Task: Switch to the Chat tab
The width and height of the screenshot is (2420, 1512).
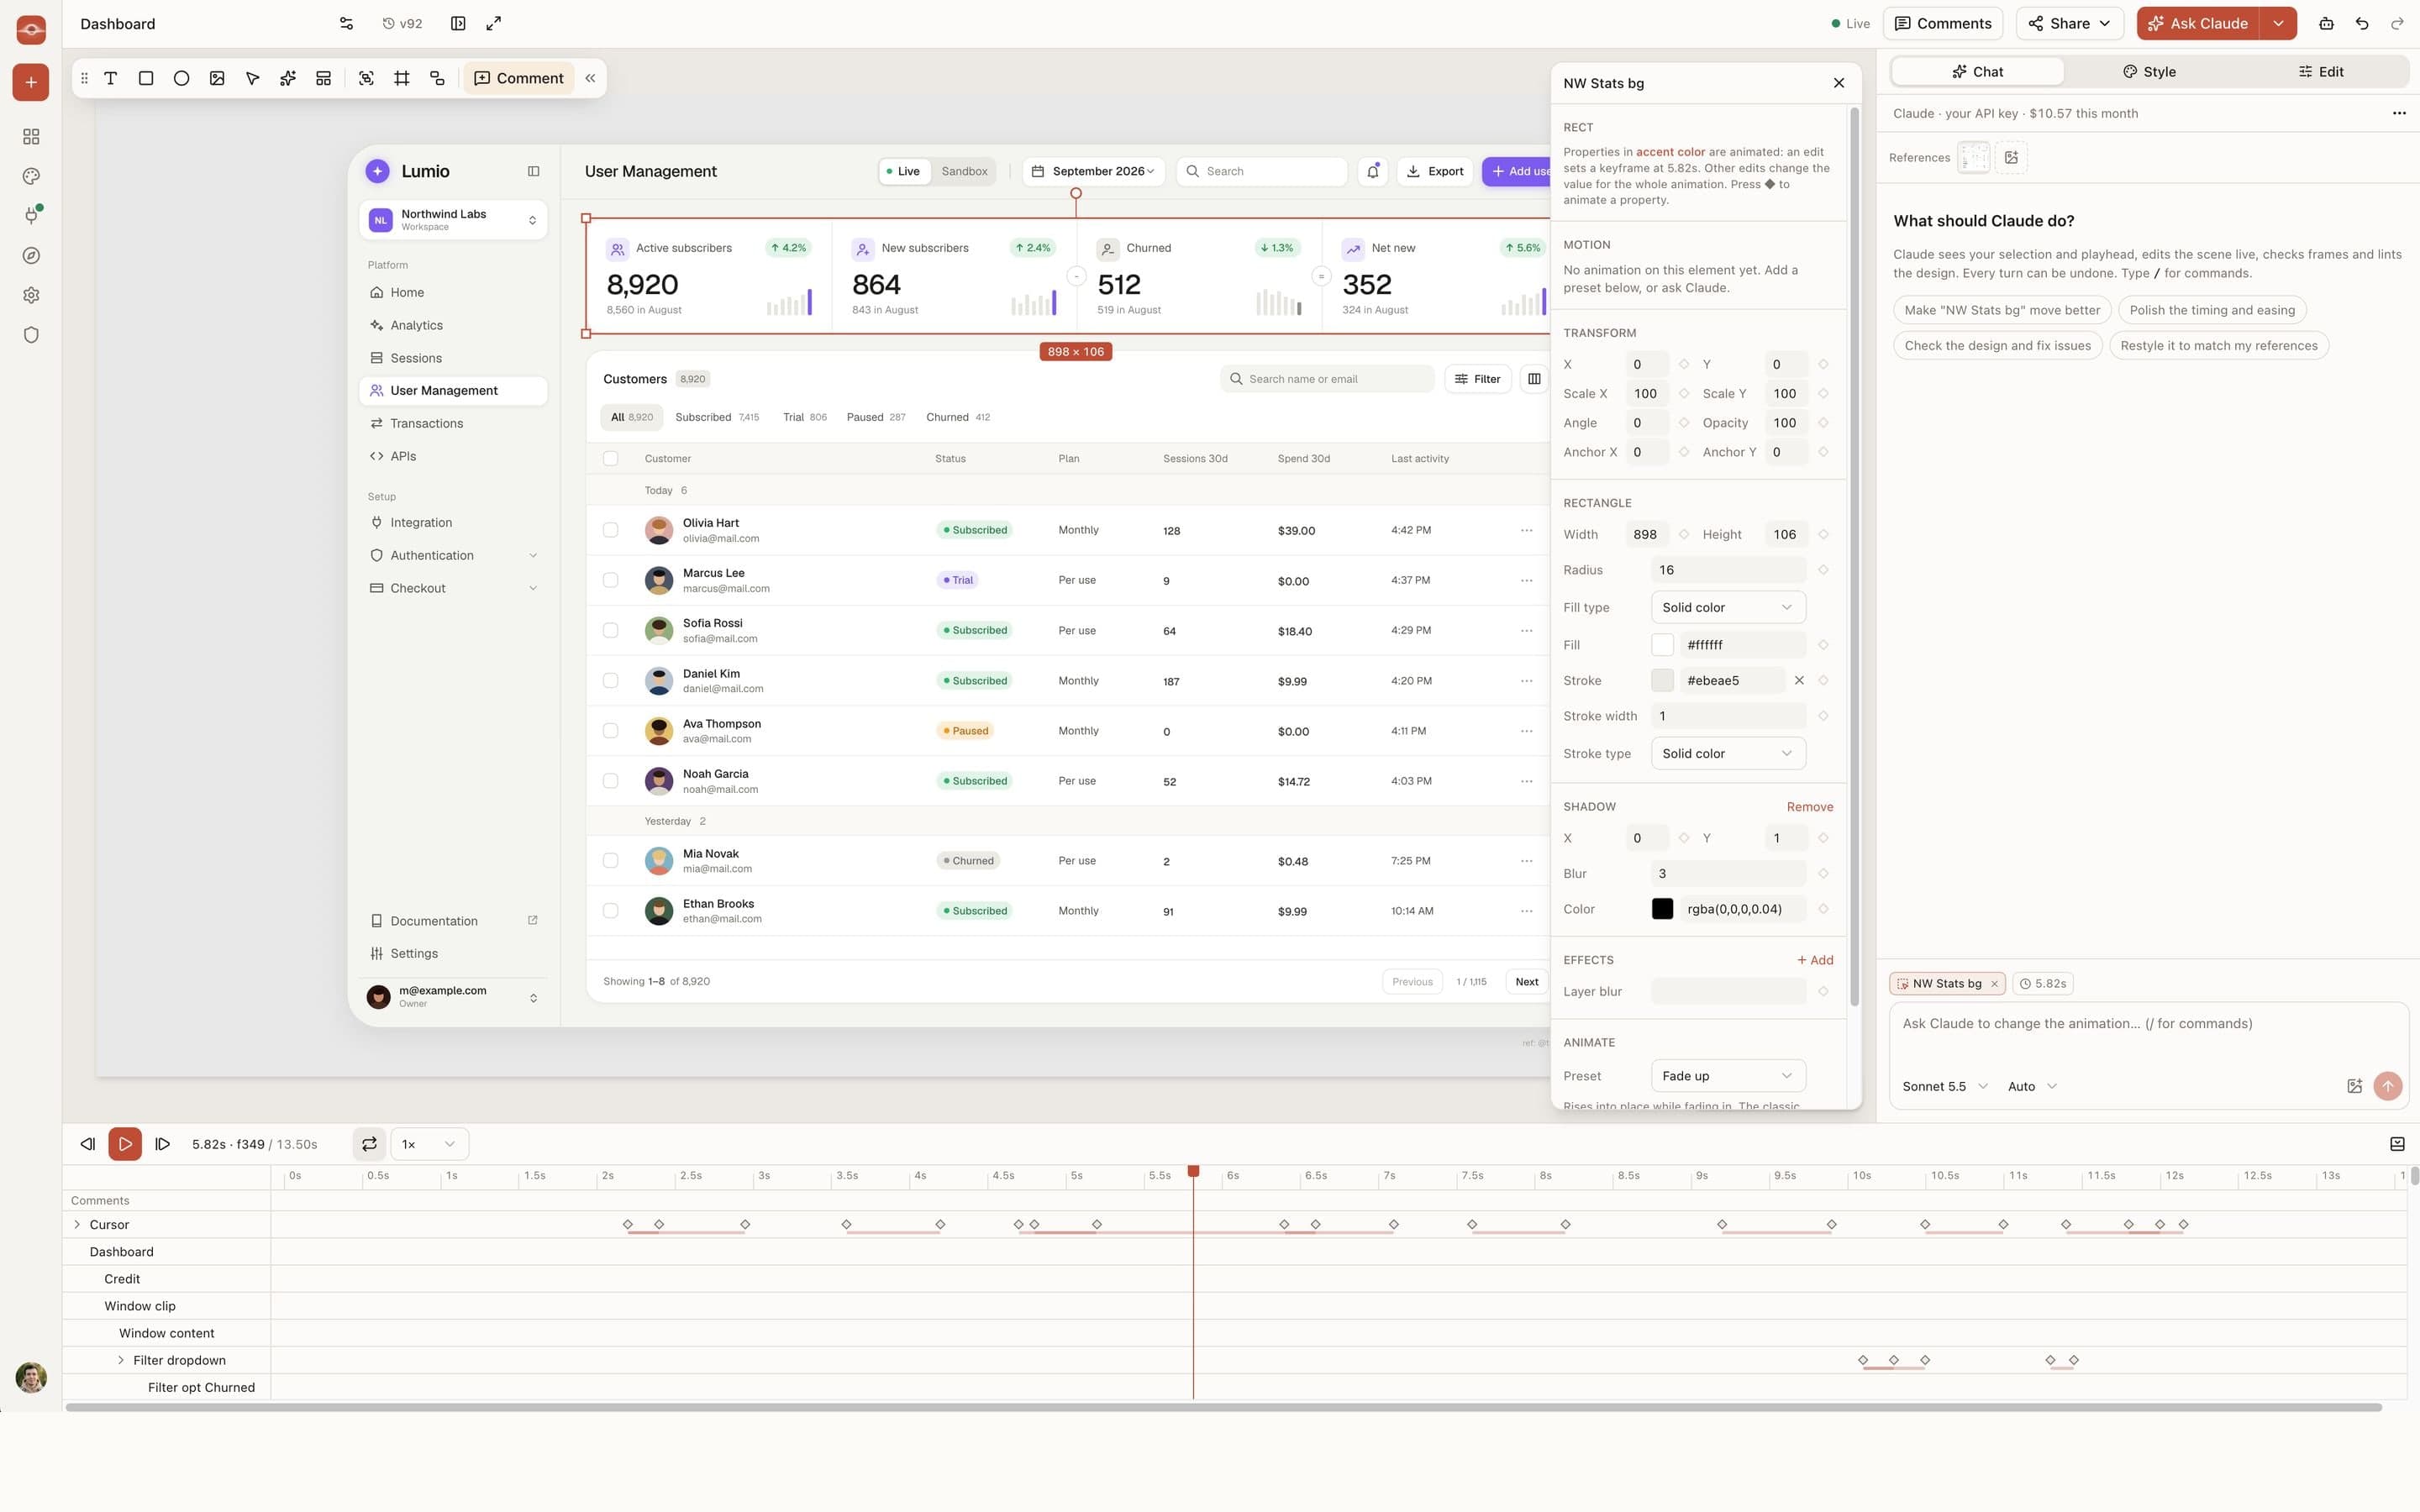Action: pos(1977,72)
